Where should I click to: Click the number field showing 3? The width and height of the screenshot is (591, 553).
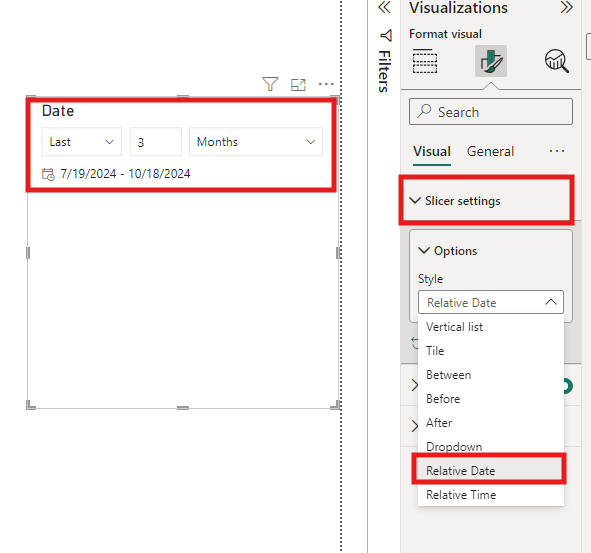(x=156, y=142)
